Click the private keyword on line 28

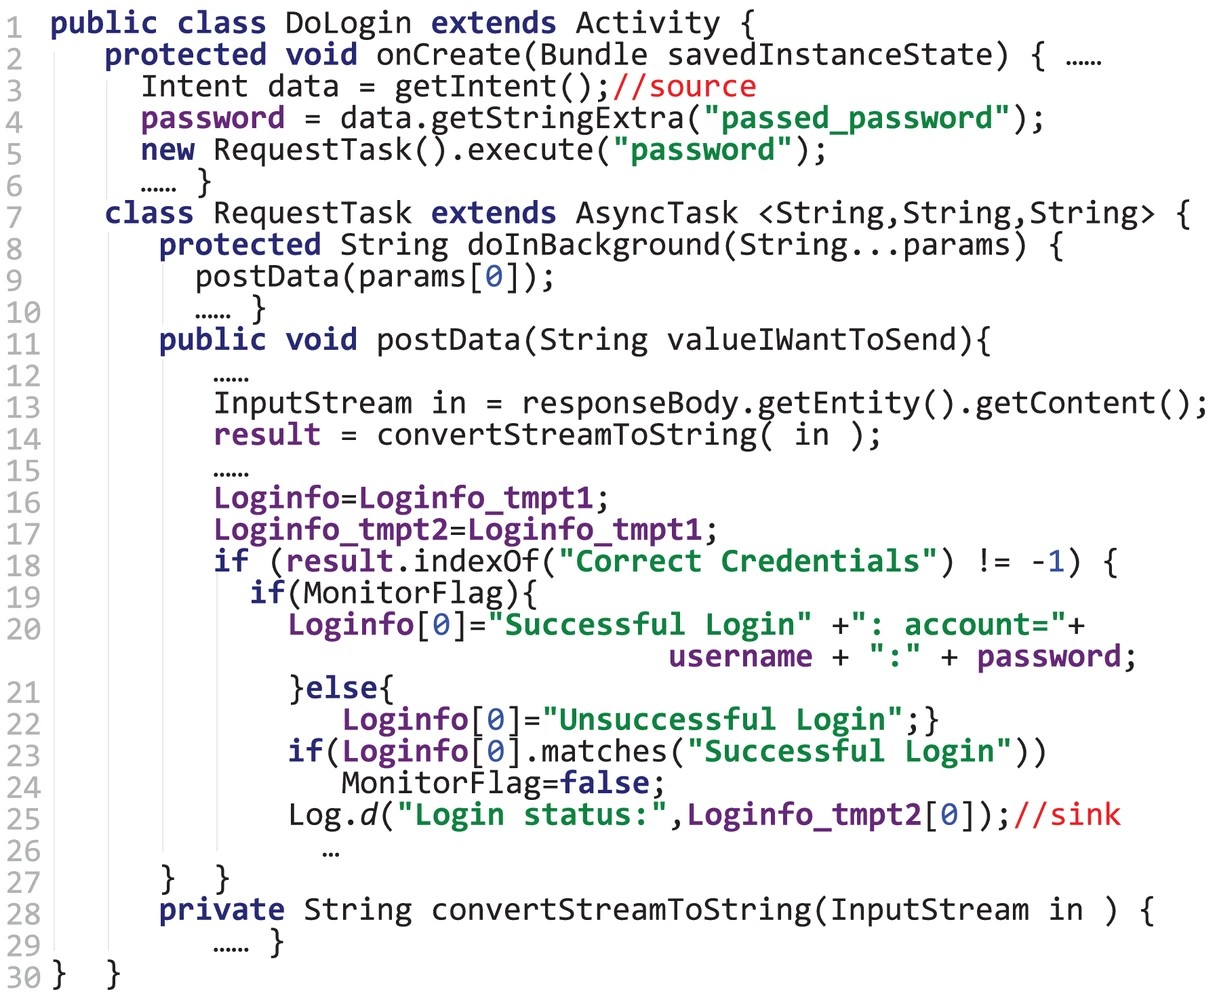(x=222, y=910)
